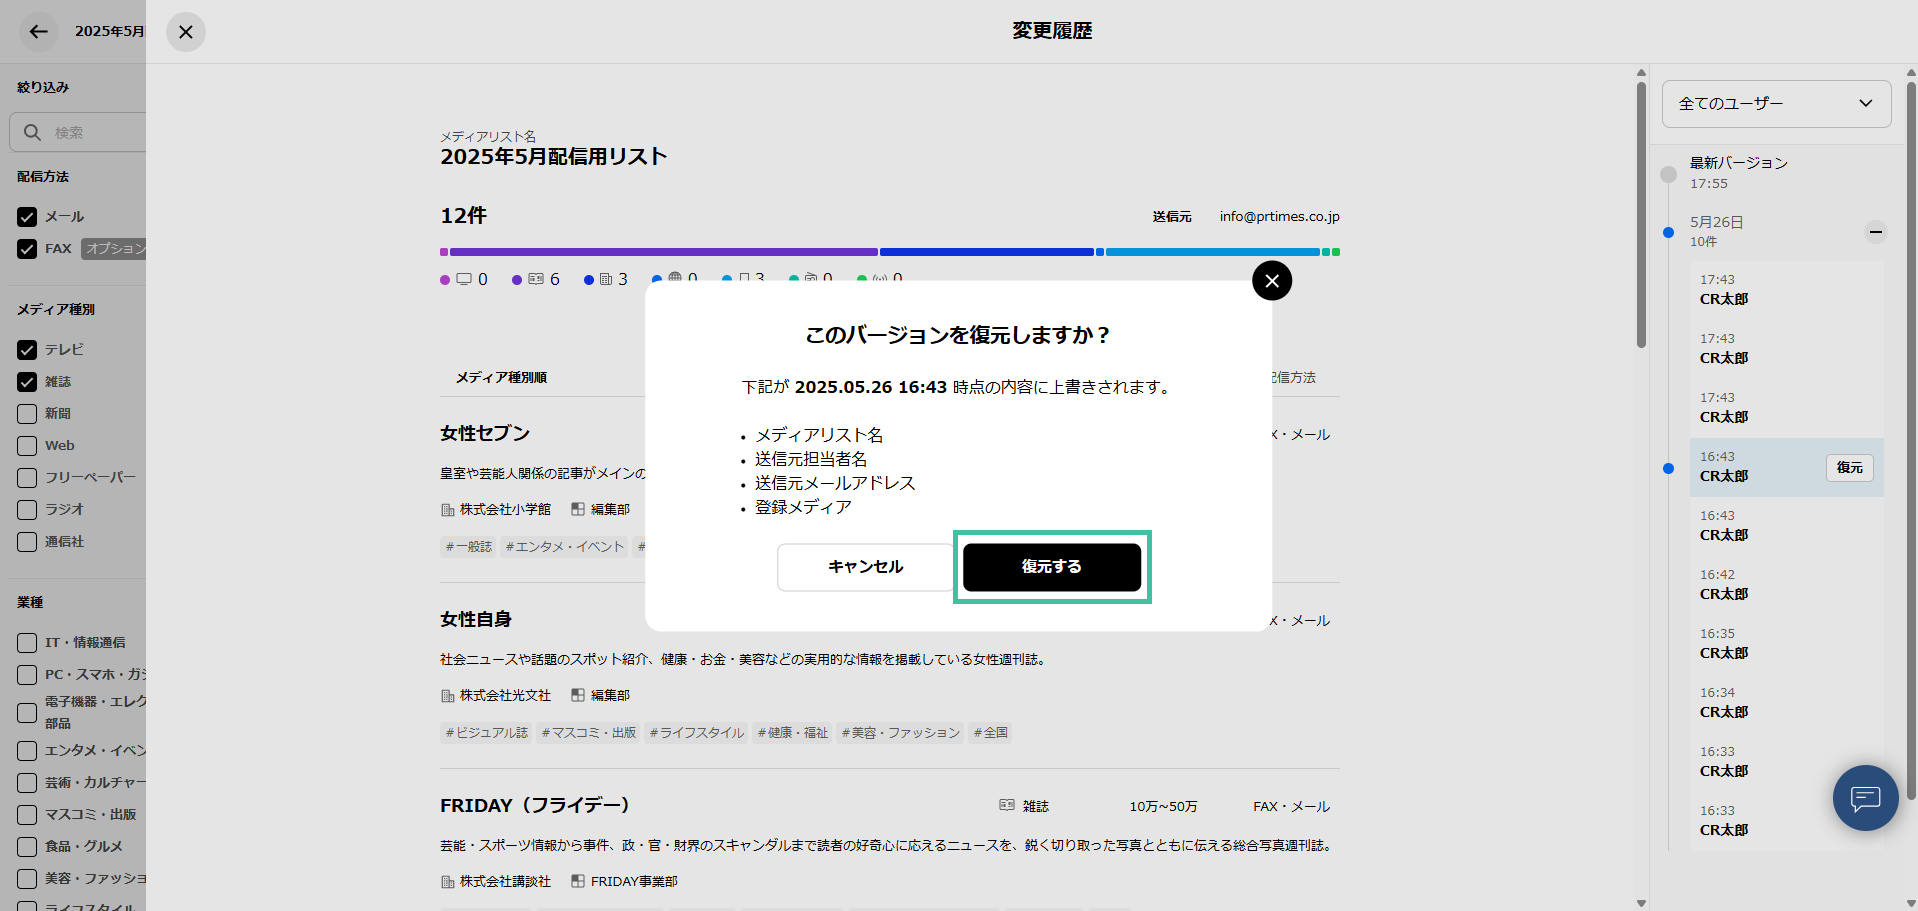Uncheck the テレビ media type checkbox
The image size is (1918, 911).
tap(27, 350)
